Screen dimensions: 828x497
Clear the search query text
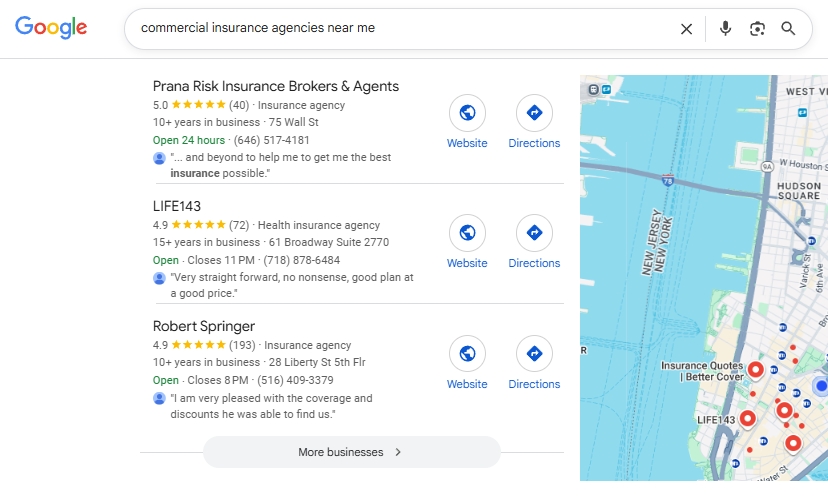(686, 29)
